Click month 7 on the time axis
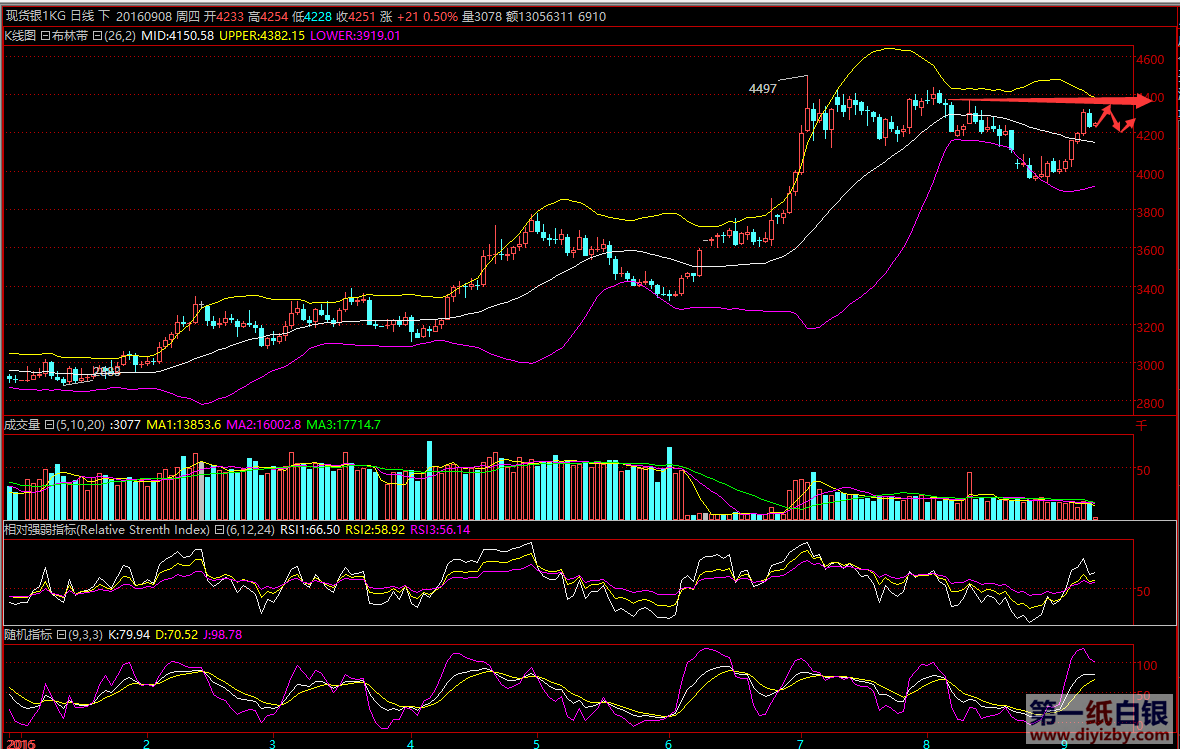 pos(799,743)
